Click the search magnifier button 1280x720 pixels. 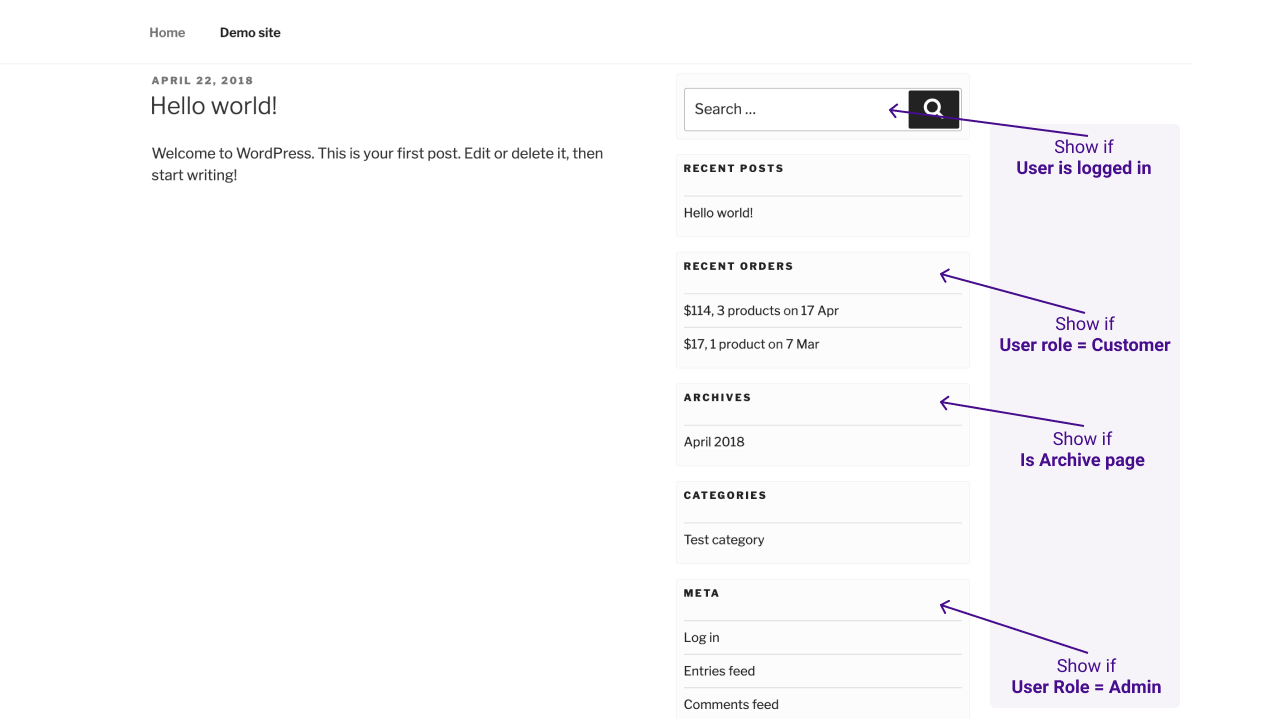tap(934, 109)
